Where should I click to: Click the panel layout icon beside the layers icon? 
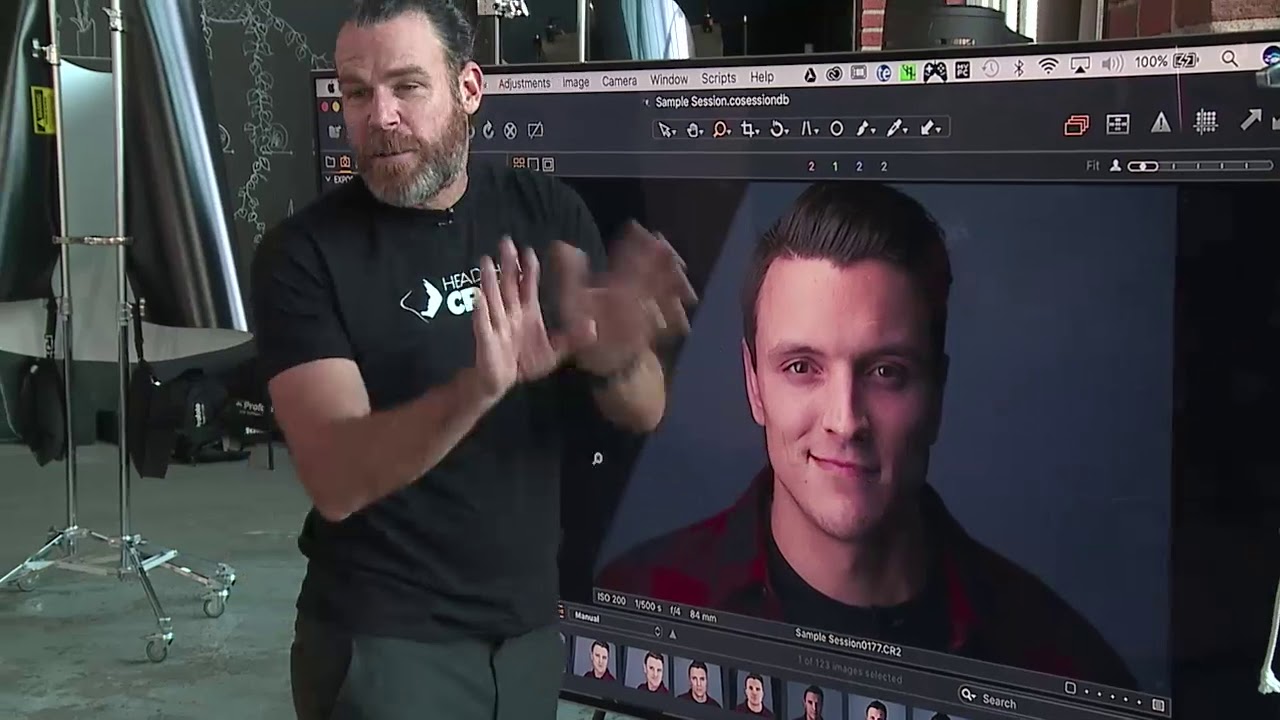[x=1118, y=124]
